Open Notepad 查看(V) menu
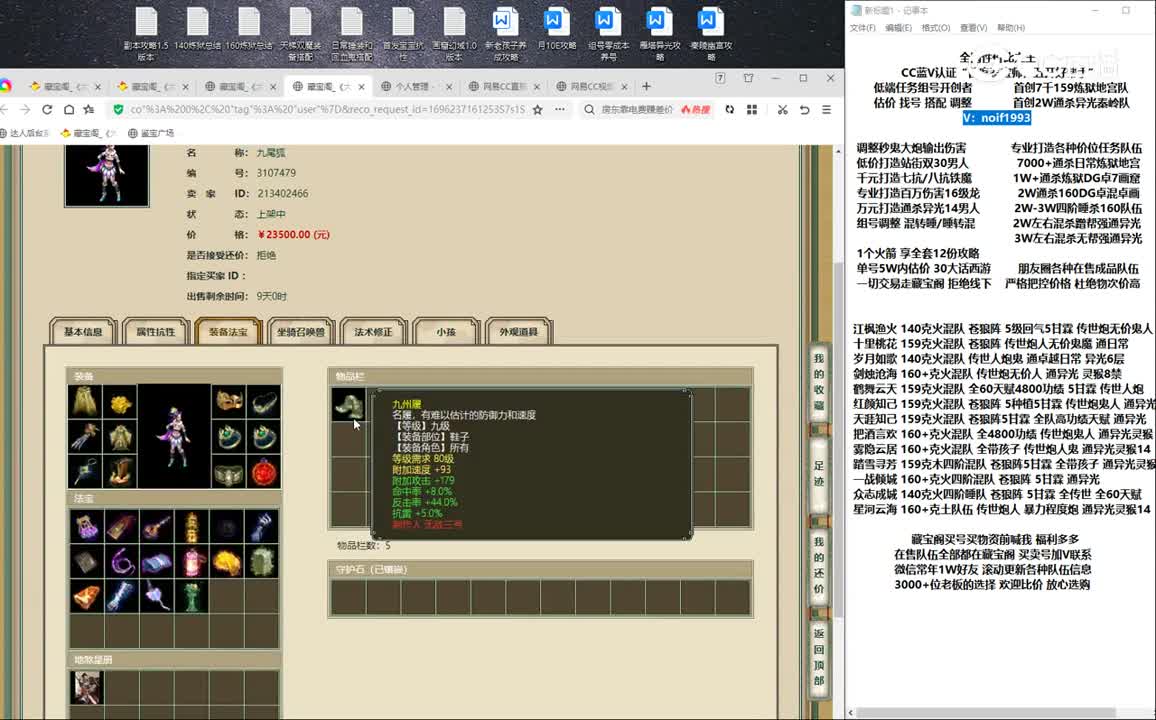Screen dimensions: 1156x720 tap(973, 27)
